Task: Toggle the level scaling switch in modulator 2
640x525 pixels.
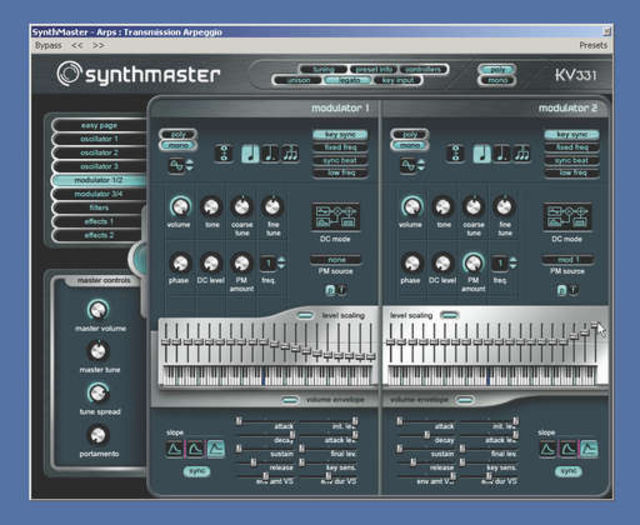Action: (x=449, y=315)
